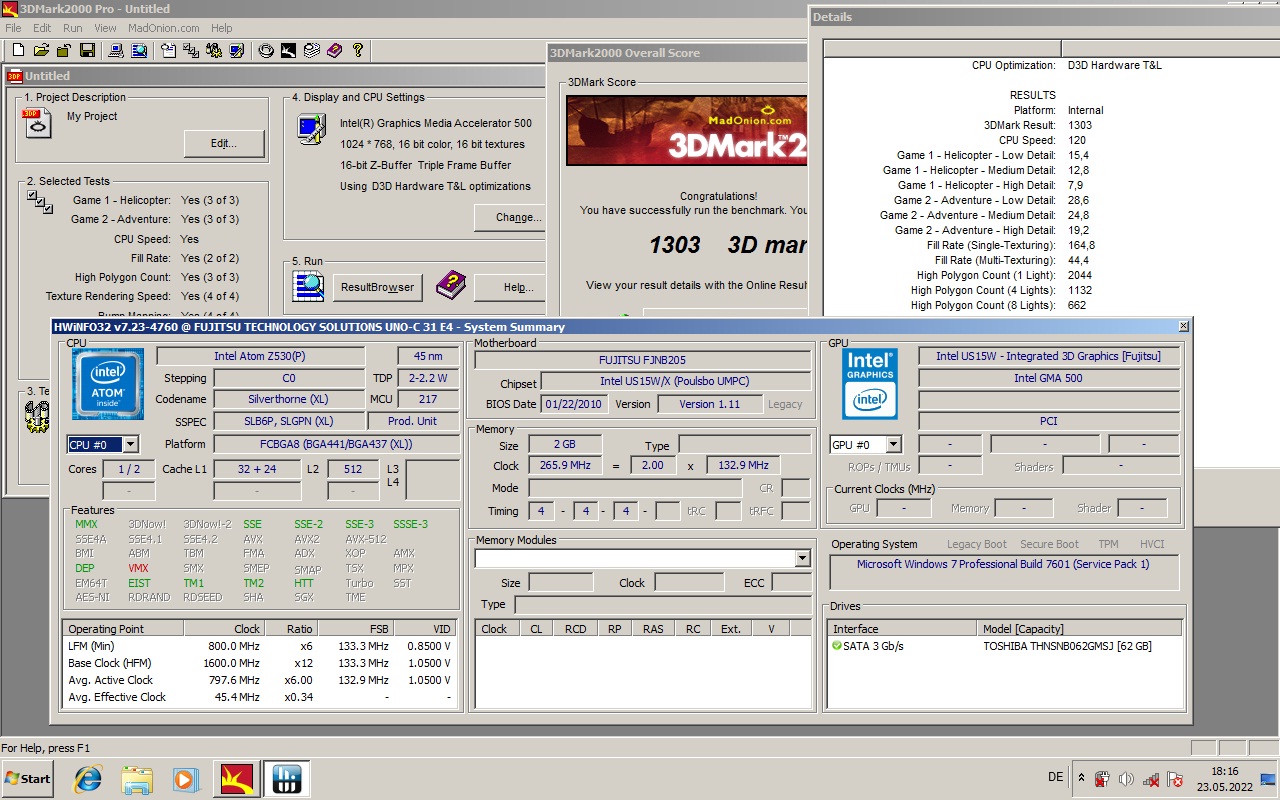1280x800 pixels.
Task: Click the Operating Point column header
Action: tap(124, 629)
